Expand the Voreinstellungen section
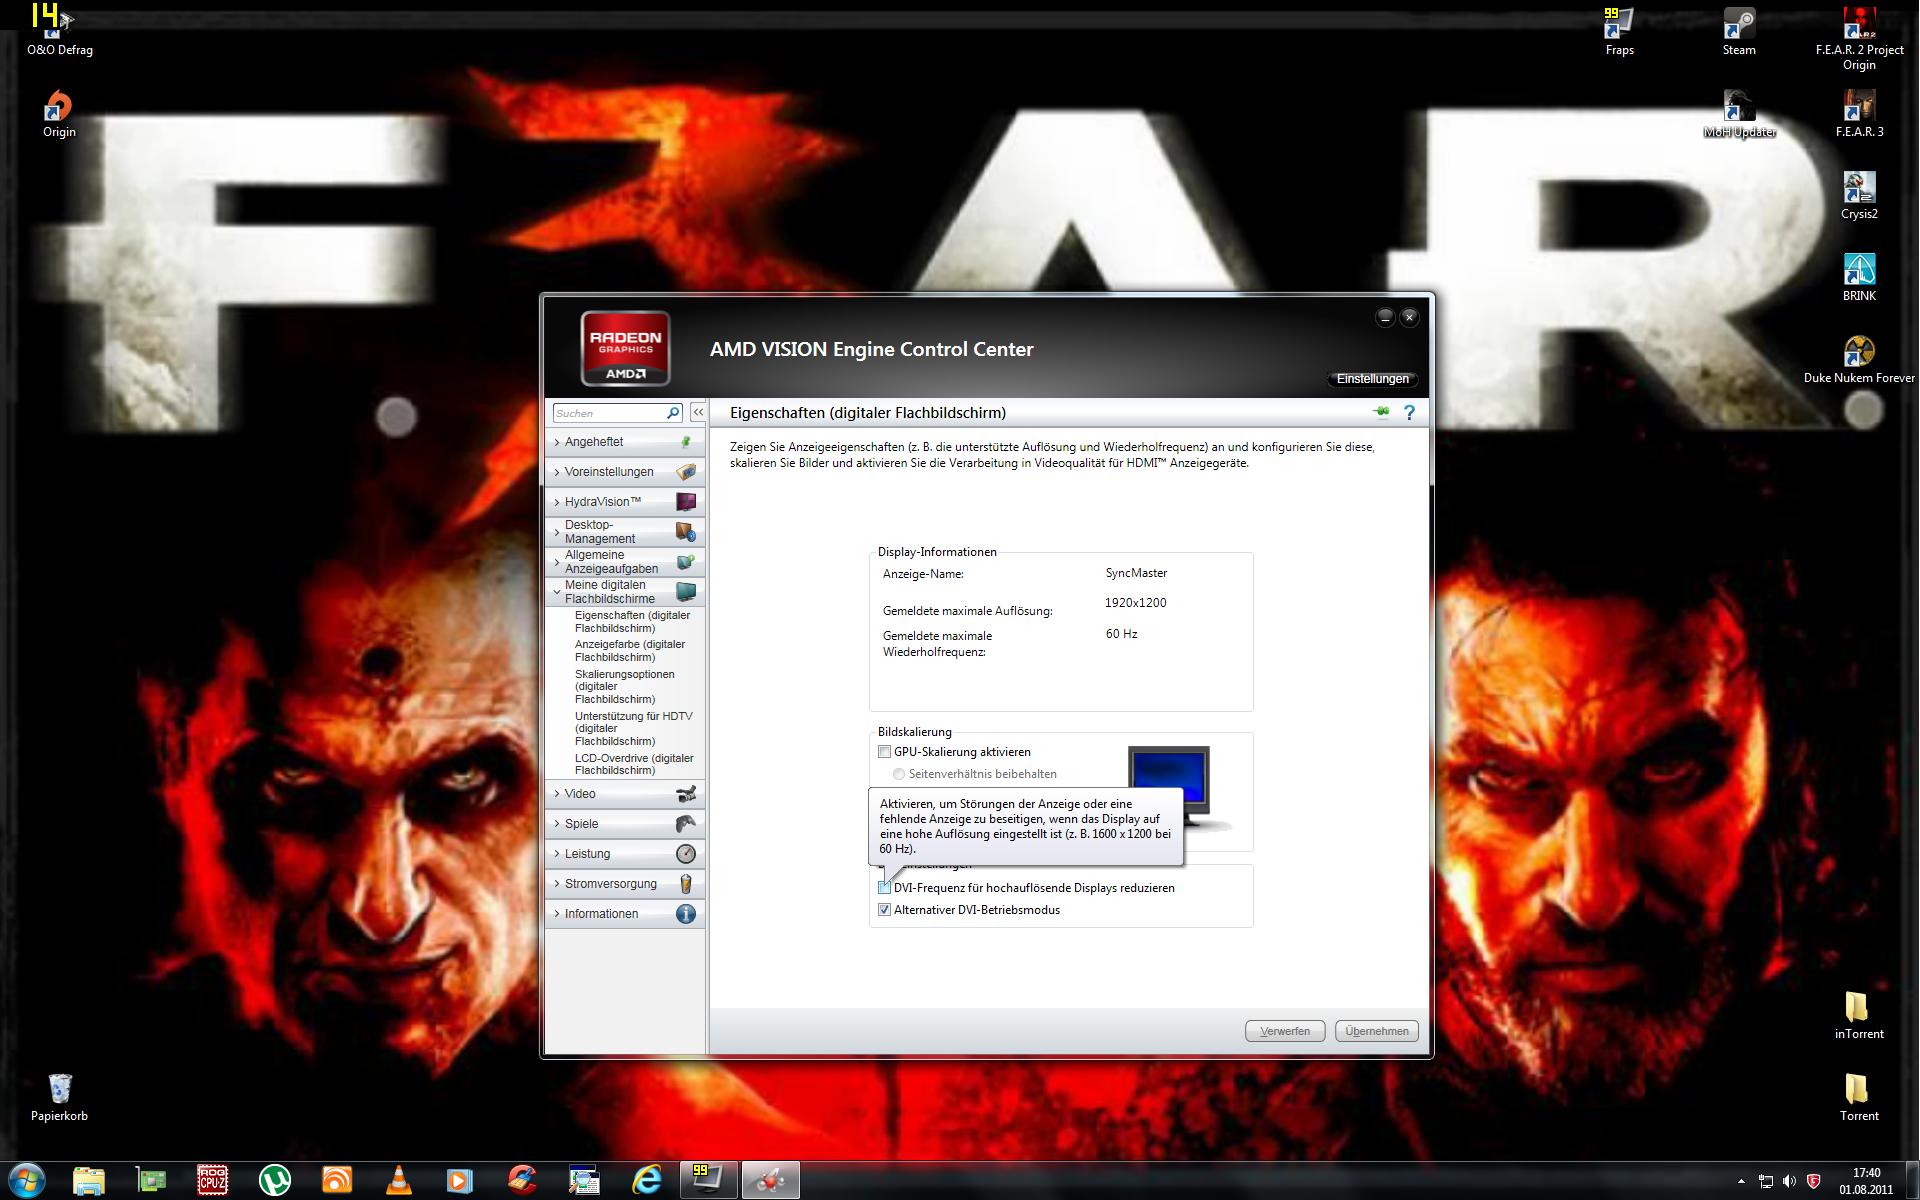Viewport: 1920px width, 1200px height. [x=608, y=472]
